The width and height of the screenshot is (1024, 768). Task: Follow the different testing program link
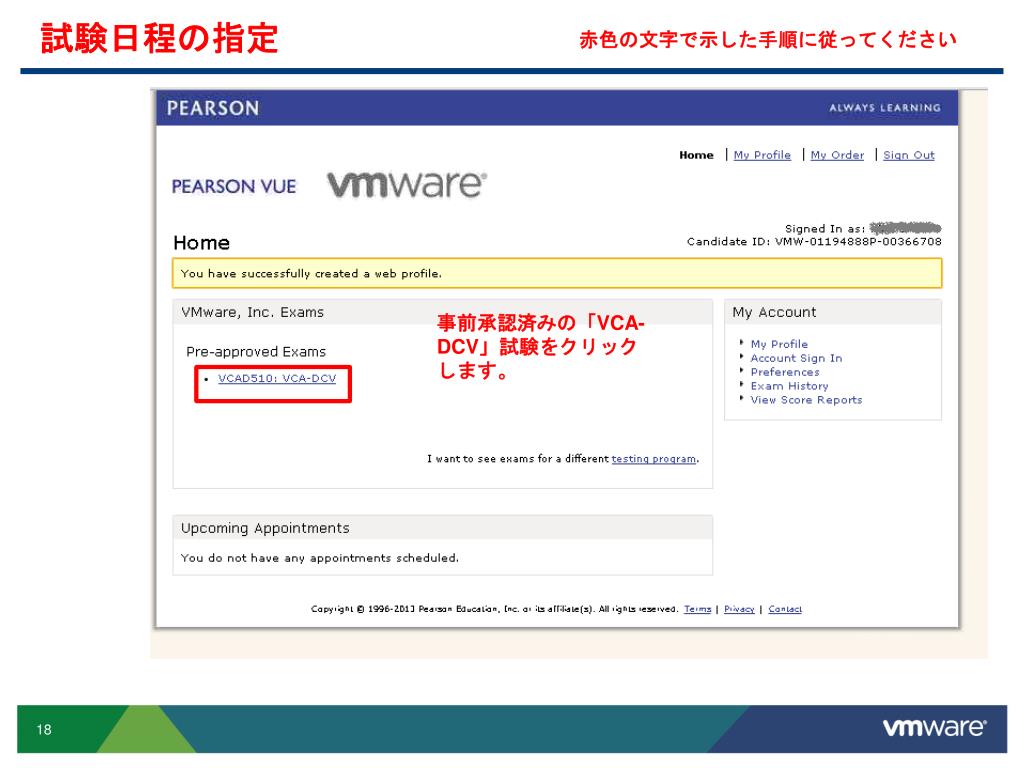654,459
